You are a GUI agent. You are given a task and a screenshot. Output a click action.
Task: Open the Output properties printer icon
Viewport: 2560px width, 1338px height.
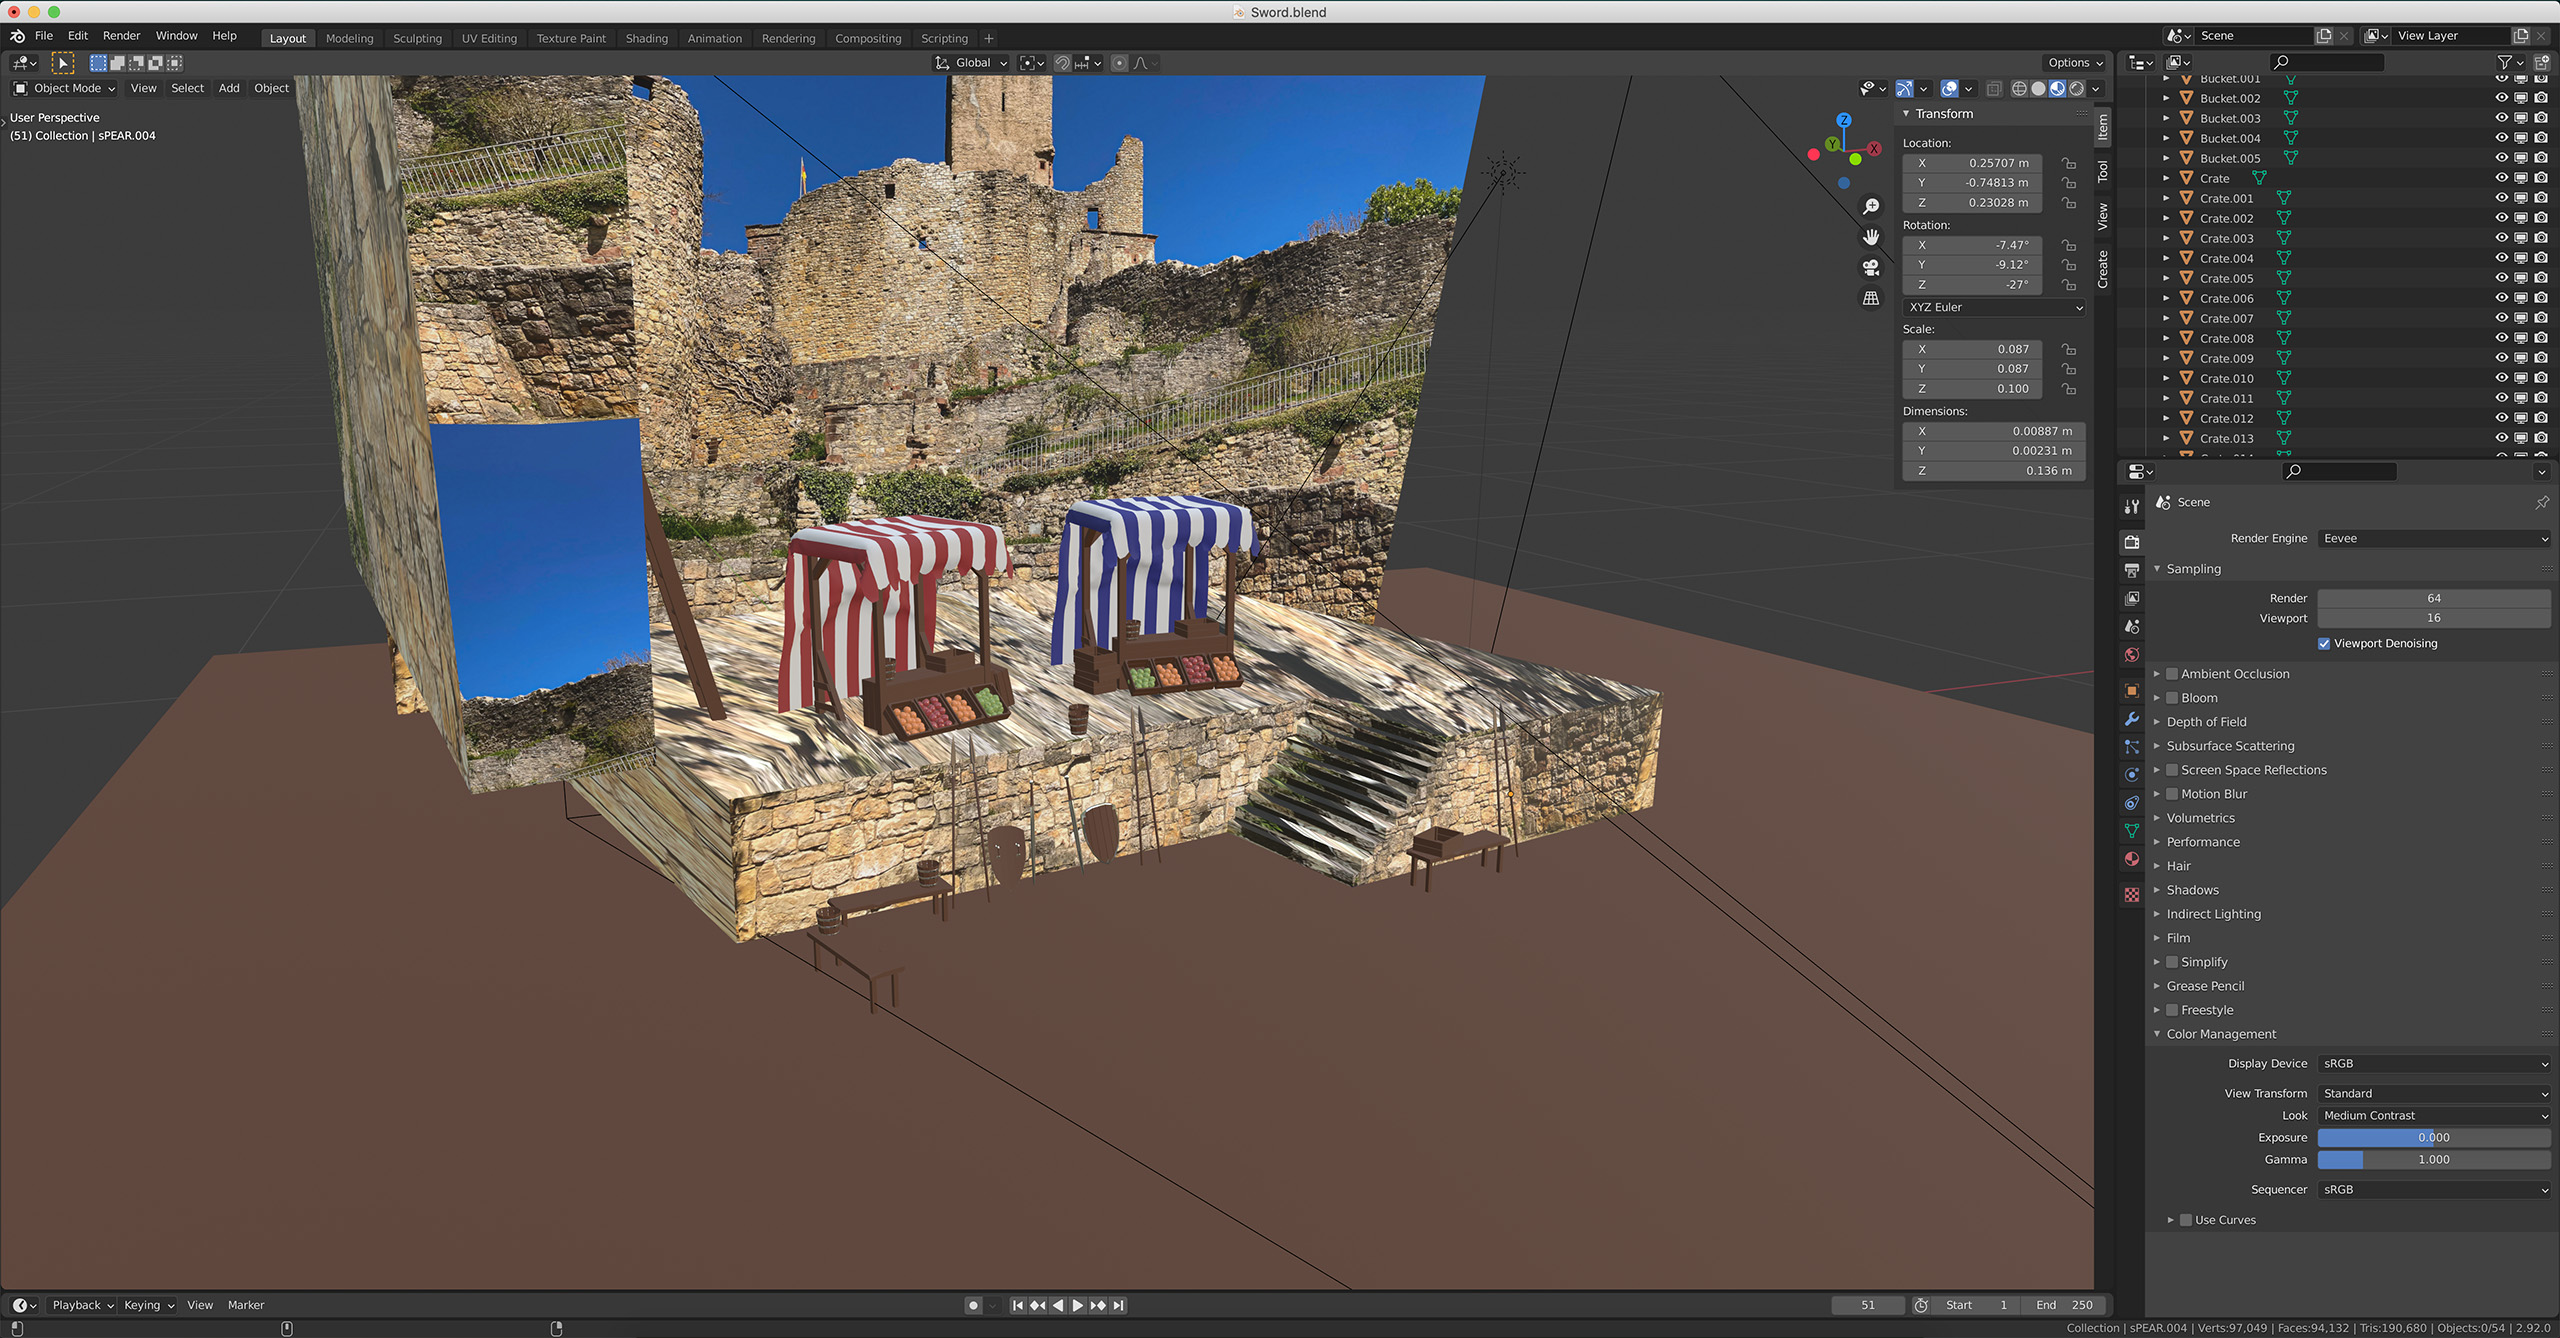click(2132, 570)
